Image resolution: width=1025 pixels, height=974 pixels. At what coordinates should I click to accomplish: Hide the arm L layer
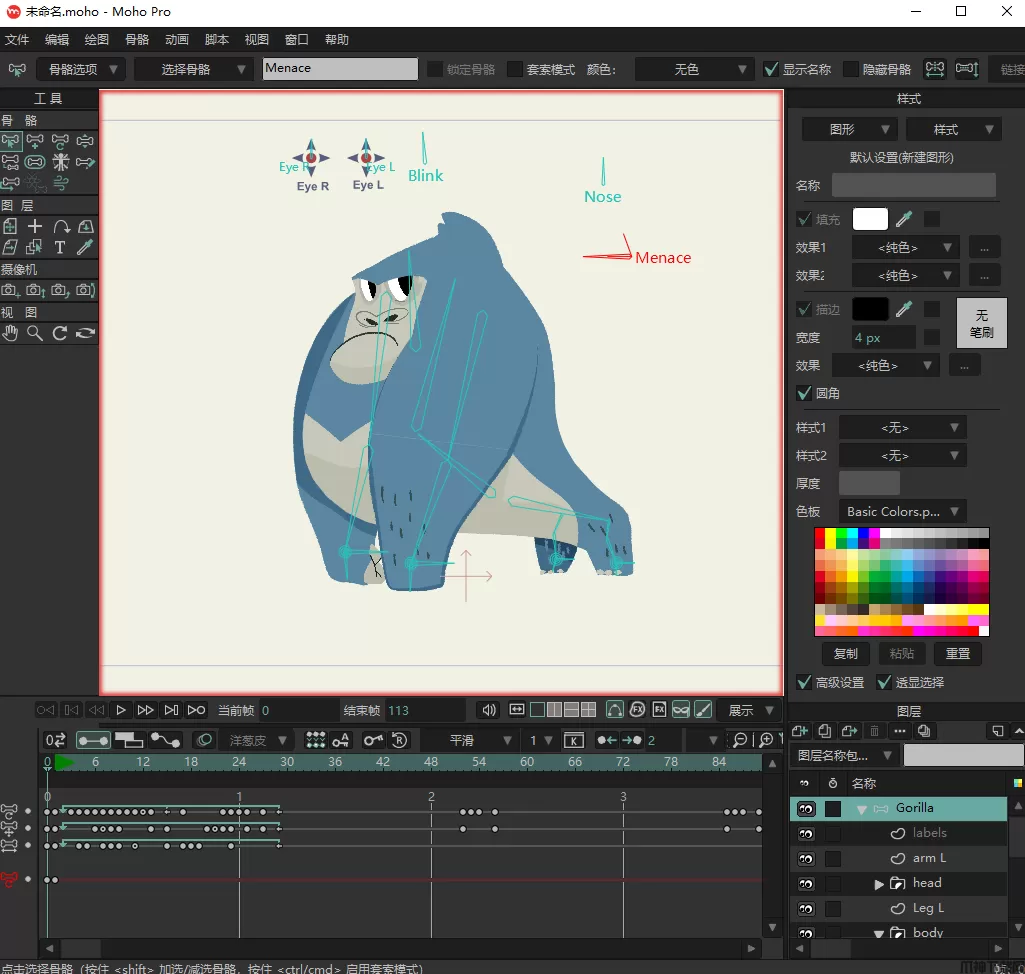806,858
